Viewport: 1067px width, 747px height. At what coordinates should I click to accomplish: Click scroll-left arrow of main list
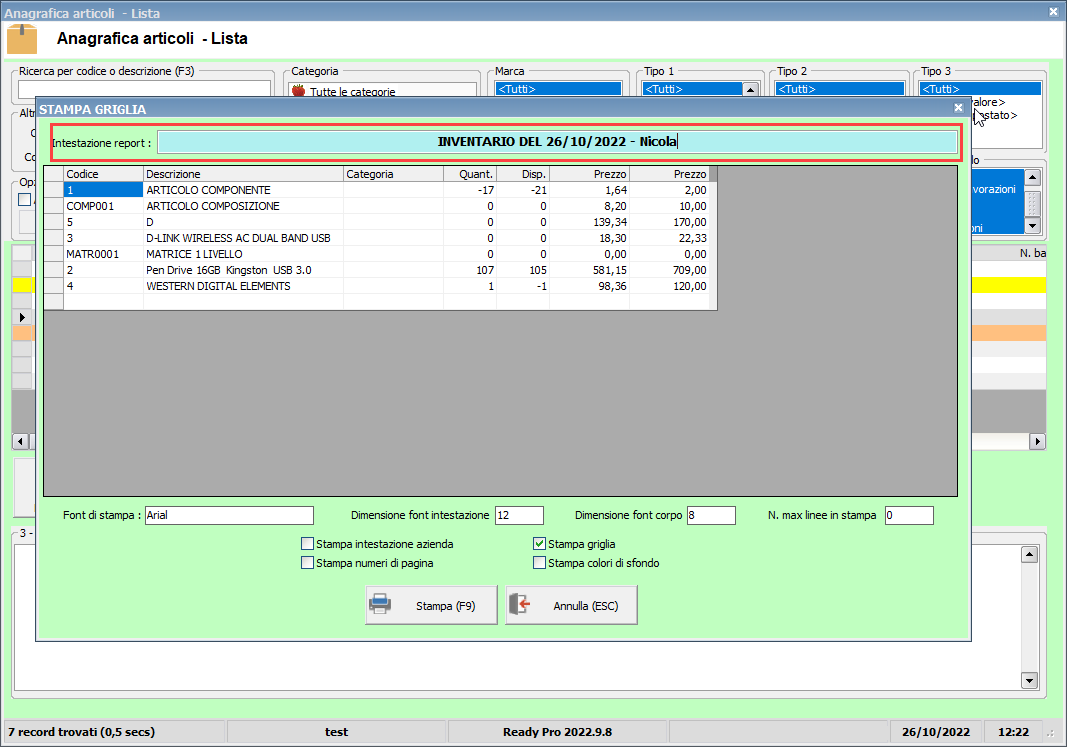tap(20, 442)
